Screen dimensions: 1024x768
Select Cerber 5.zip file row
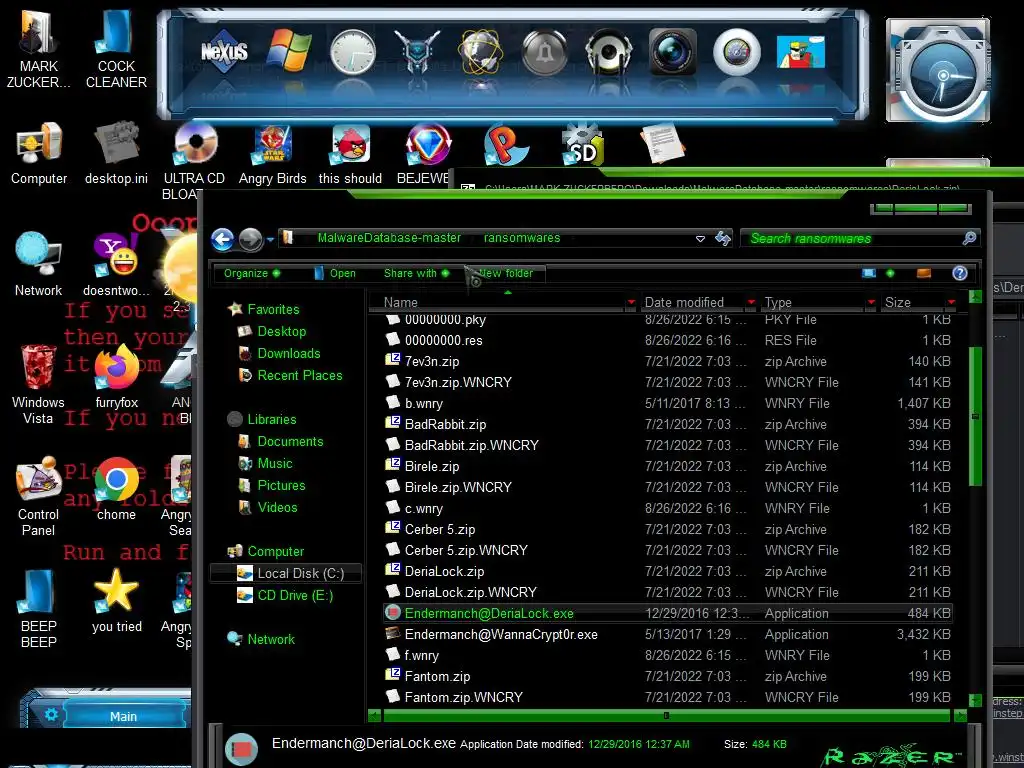(667, 530)
